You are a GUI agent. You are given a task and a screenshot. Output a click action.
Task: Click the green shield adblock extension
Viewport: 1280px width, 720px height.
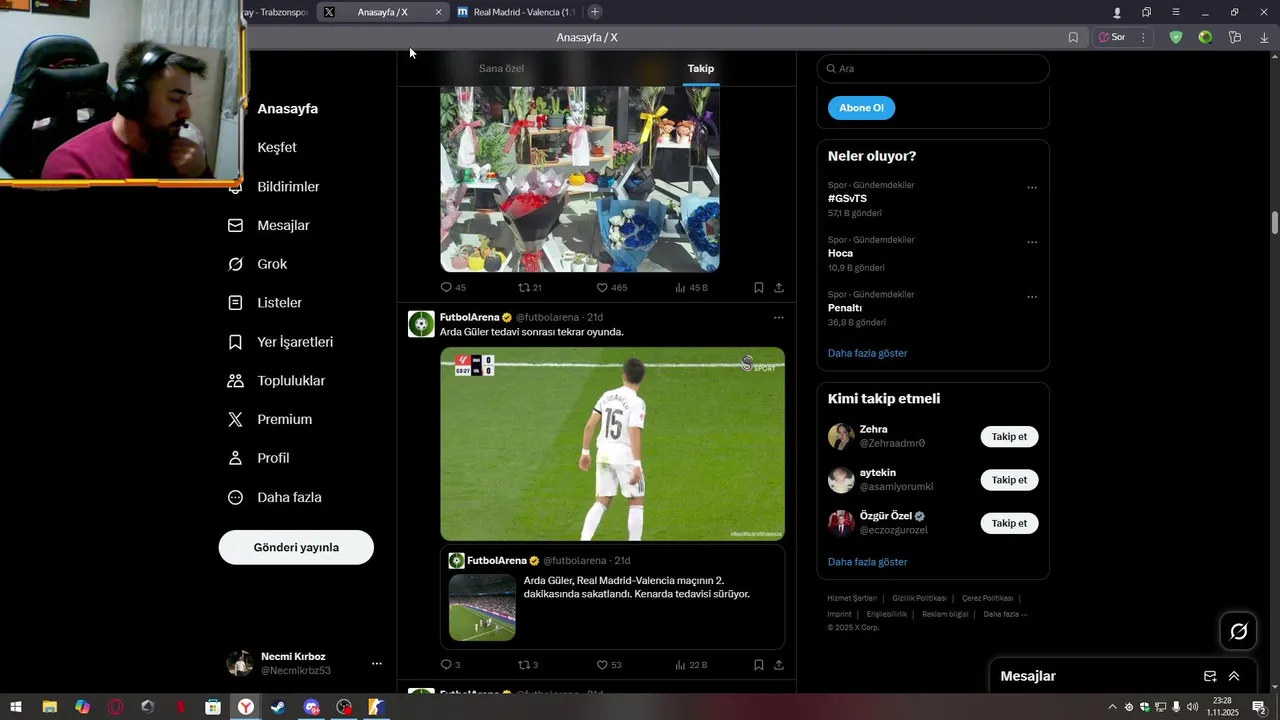click(x=1176, y=37)
